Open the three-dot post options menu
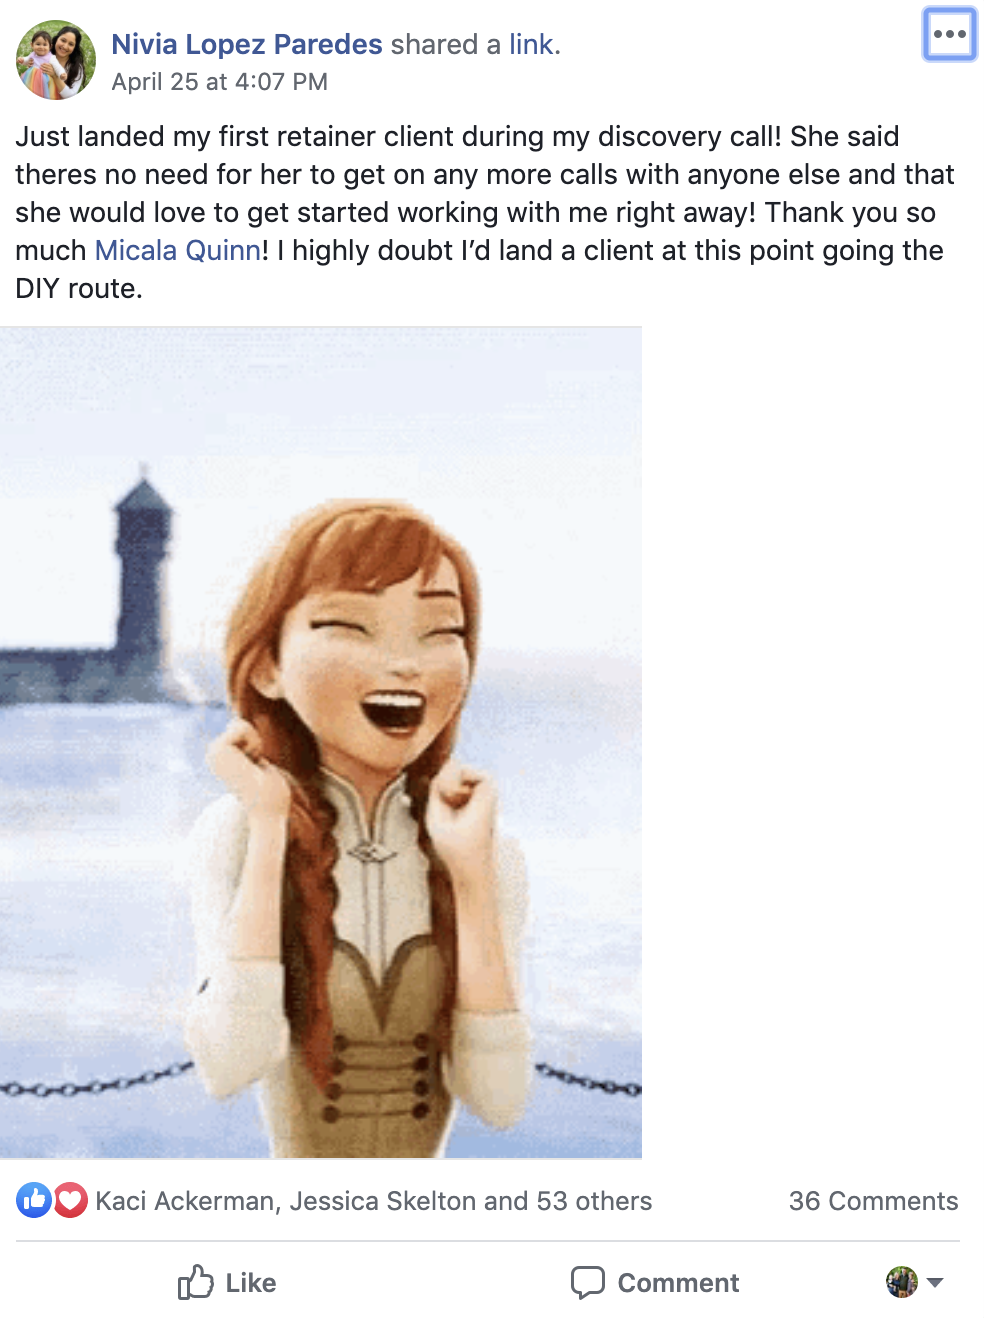The height and width of the screenshot is (1318, 984). 949,34
